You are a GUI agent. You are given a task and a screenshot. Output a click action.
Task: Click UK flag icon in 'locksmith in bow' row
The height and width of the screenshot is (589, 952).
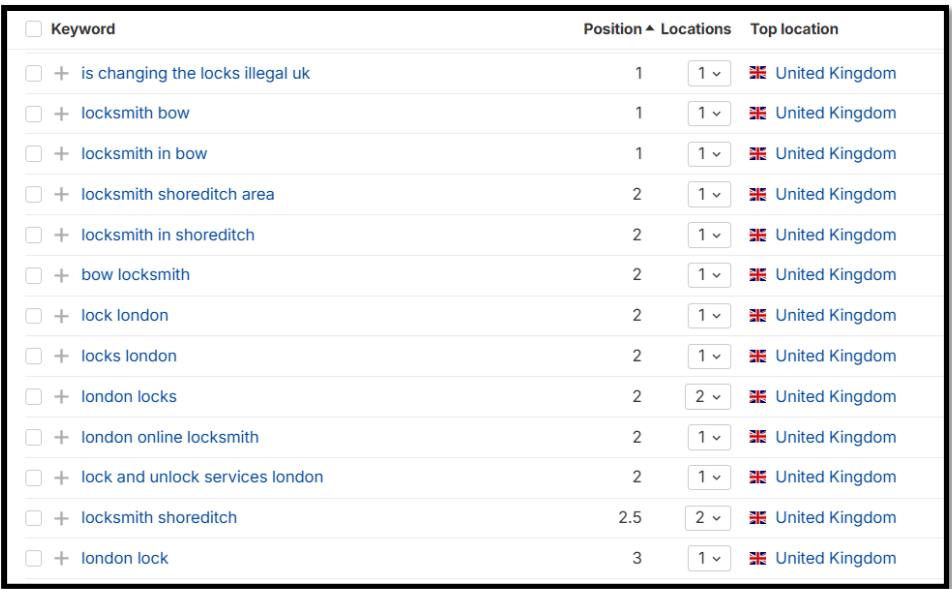(x=758, y=154)
